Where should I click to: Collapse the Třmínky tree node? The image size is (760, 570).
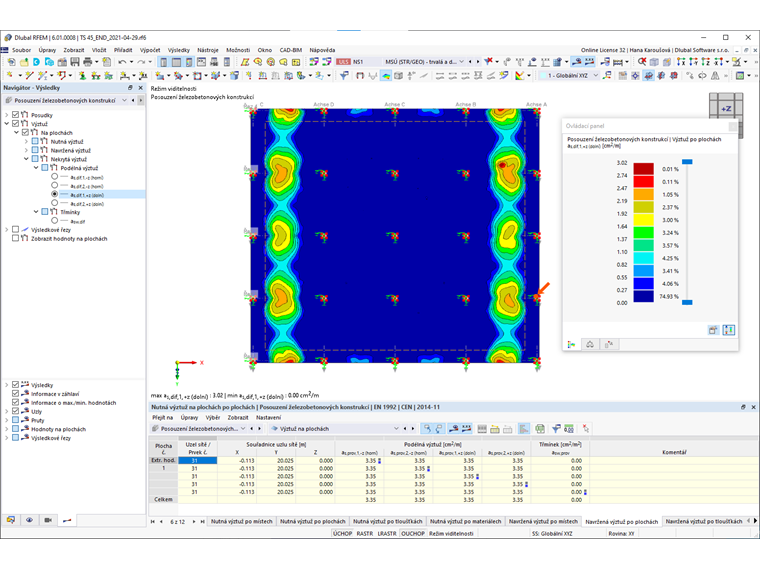pos(36,212)
